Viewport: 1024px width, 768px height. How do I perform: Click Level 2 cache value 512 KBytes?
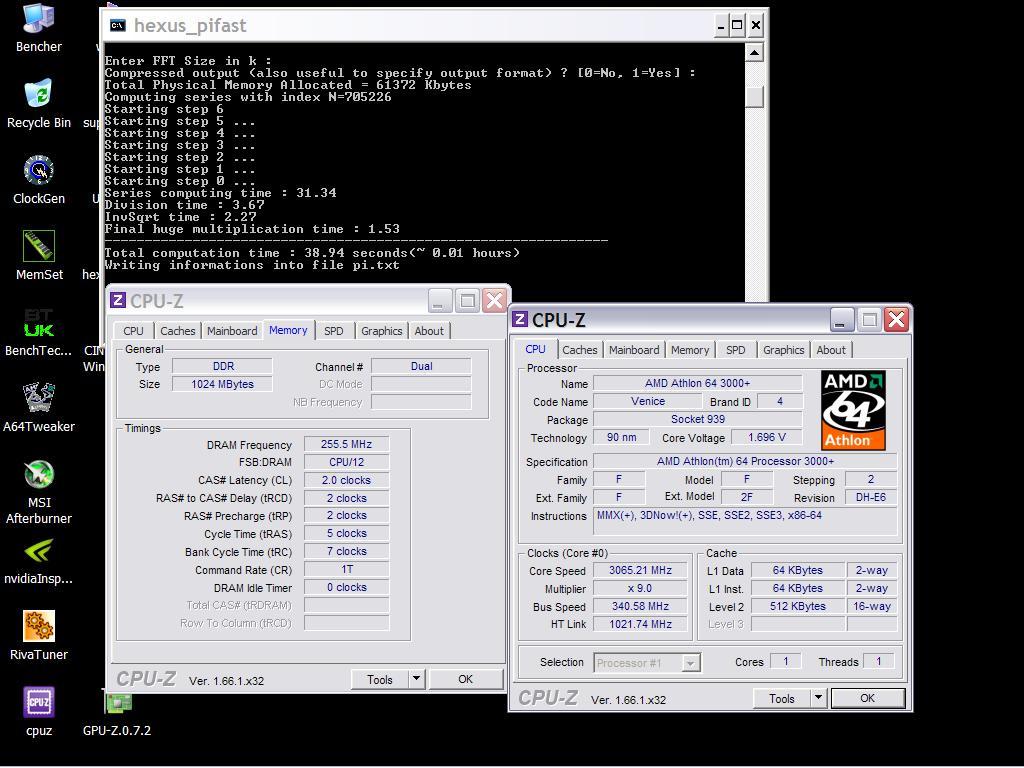(x=797, y=606)
